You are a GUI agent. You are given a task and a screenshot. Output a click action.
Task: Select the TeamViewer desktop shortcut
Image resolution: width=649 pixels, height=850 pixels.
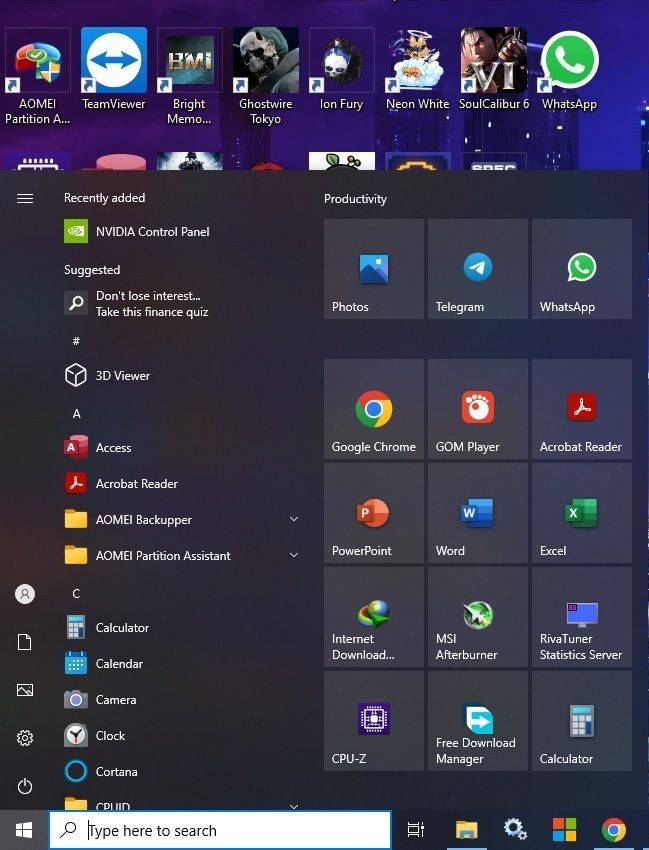click(x=114, y=69)
